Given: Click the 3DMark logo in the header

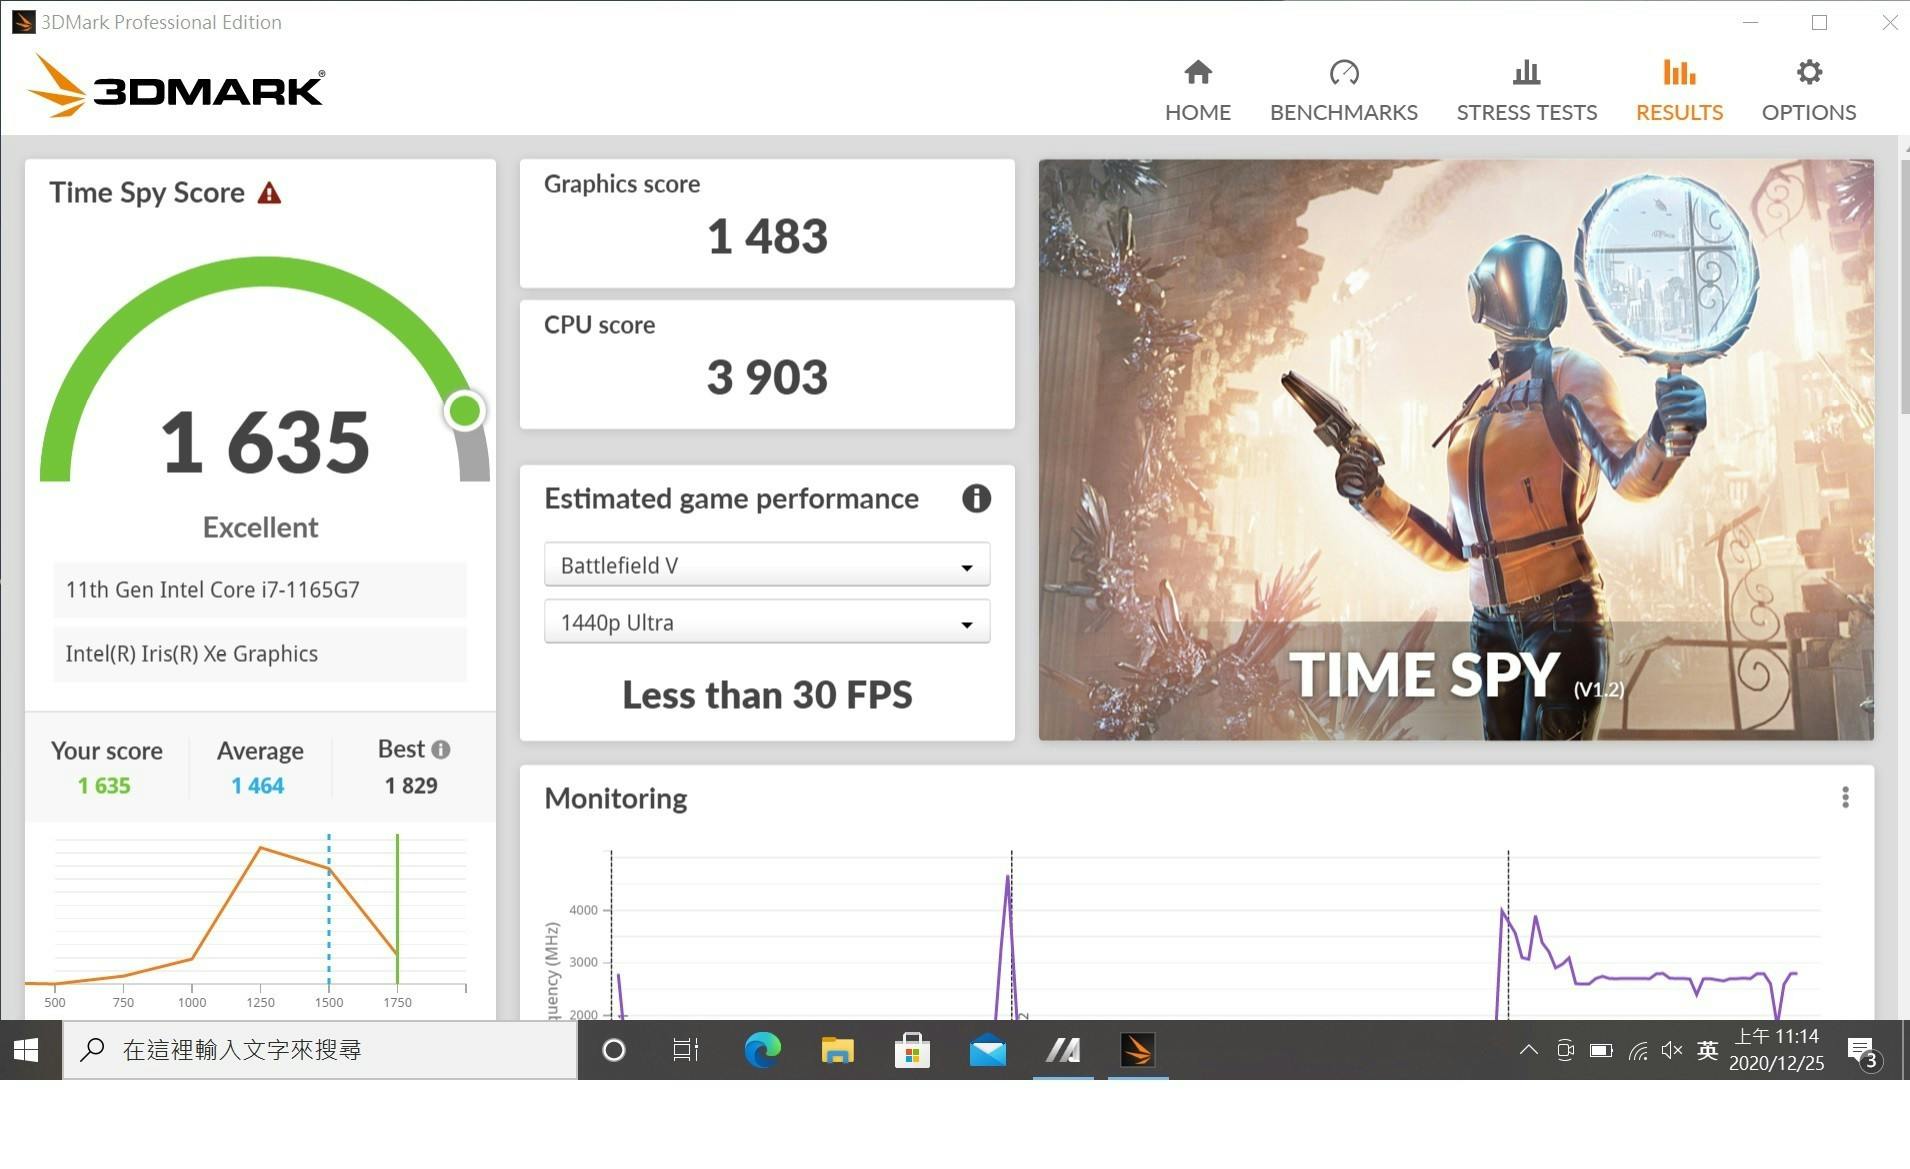Looking at the screenshot, I should [176, 87].
